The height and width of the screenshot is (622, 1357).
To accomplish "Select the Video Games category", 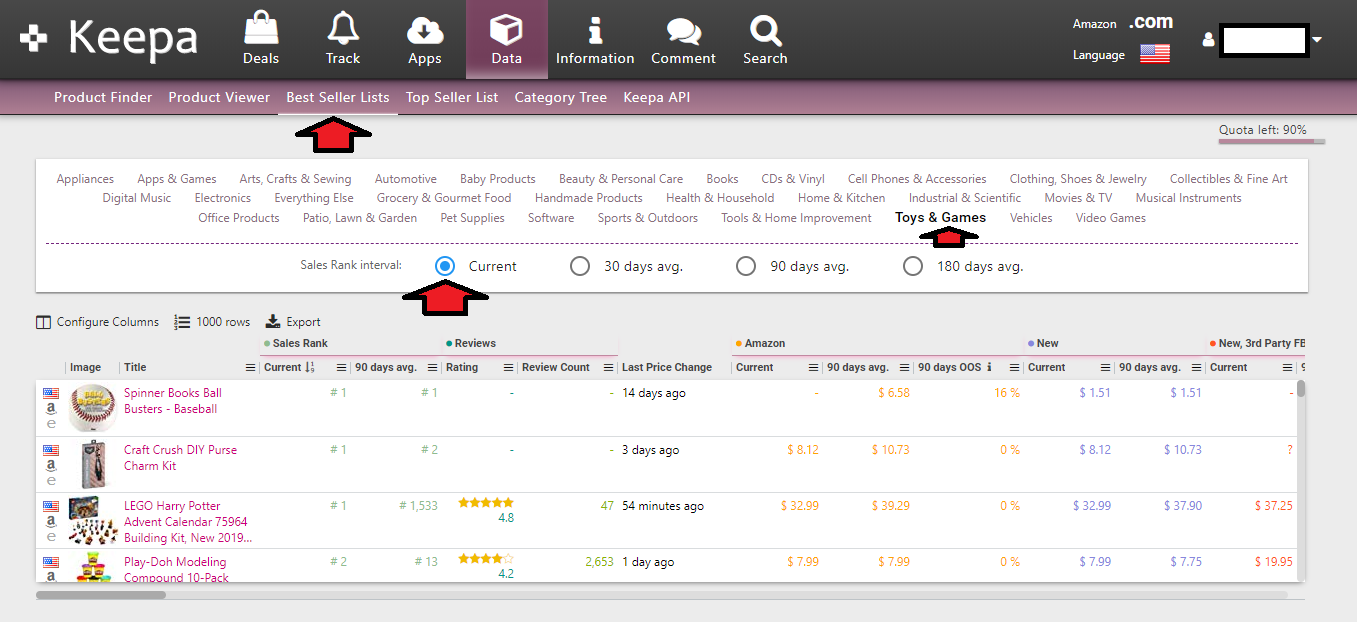I will tap(1111, 217).
